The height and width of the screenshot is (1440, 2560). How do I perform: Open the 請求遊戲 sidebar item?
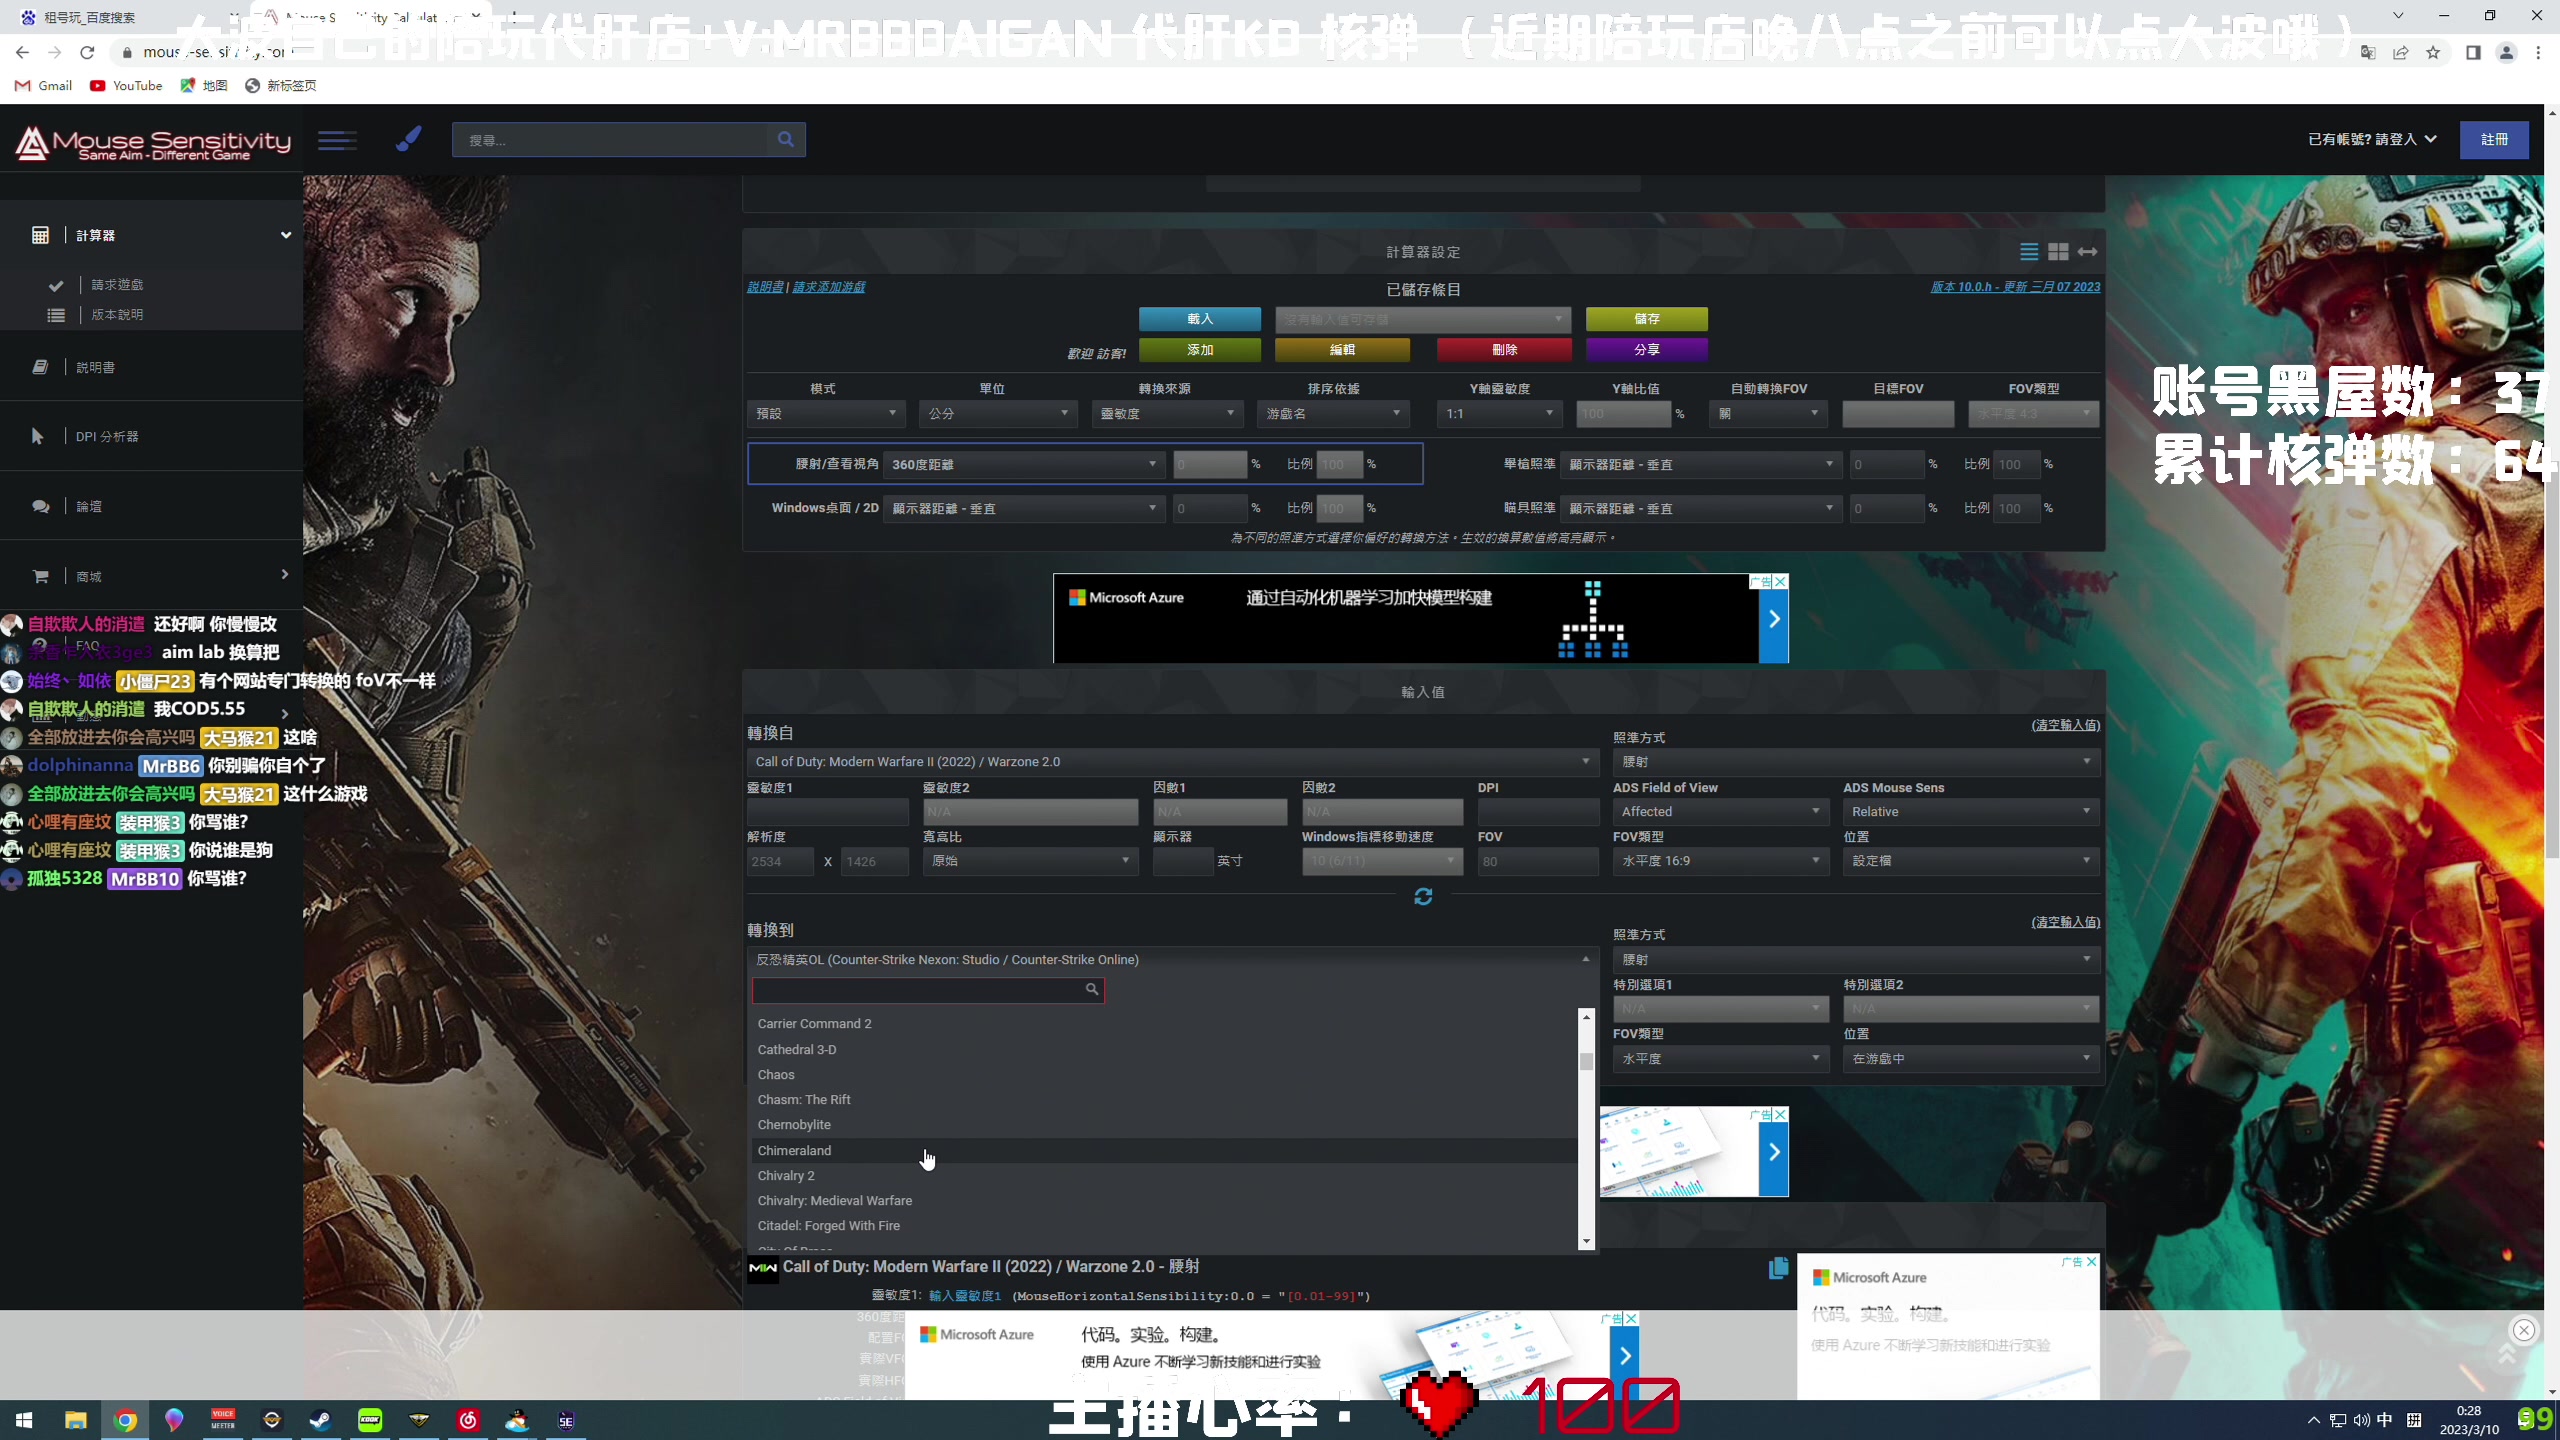117,285
